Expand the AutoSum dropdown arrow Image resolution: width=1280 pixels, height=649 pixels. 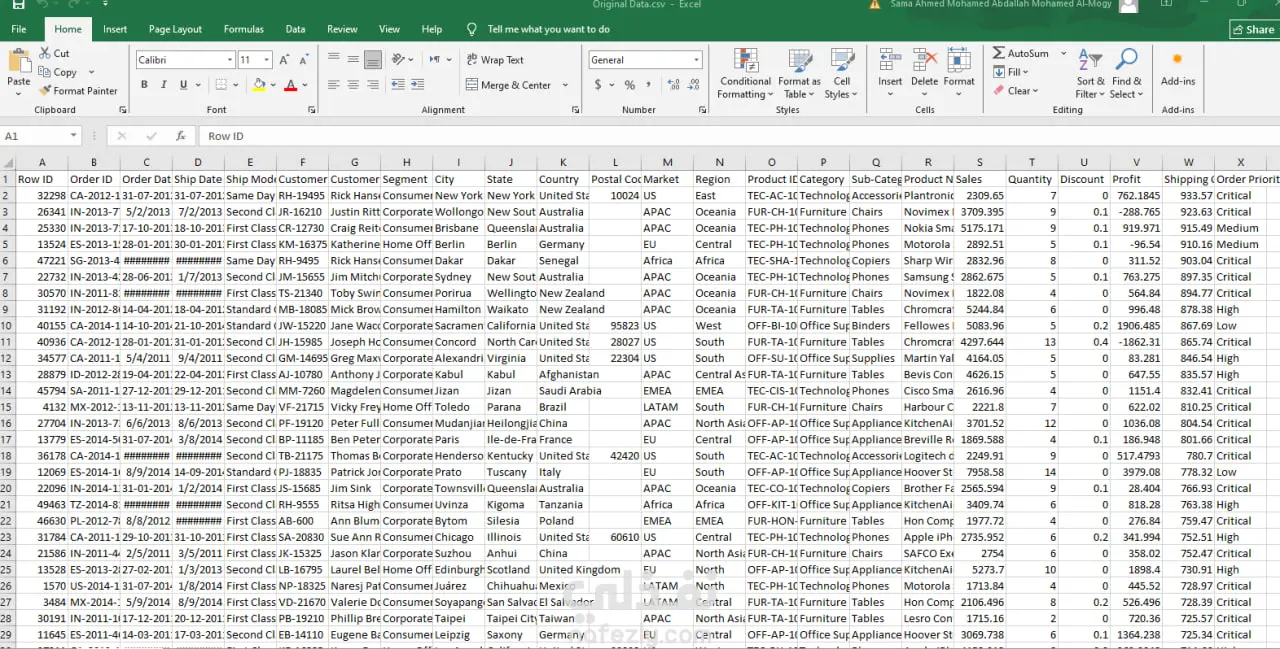pos(1063,53)
